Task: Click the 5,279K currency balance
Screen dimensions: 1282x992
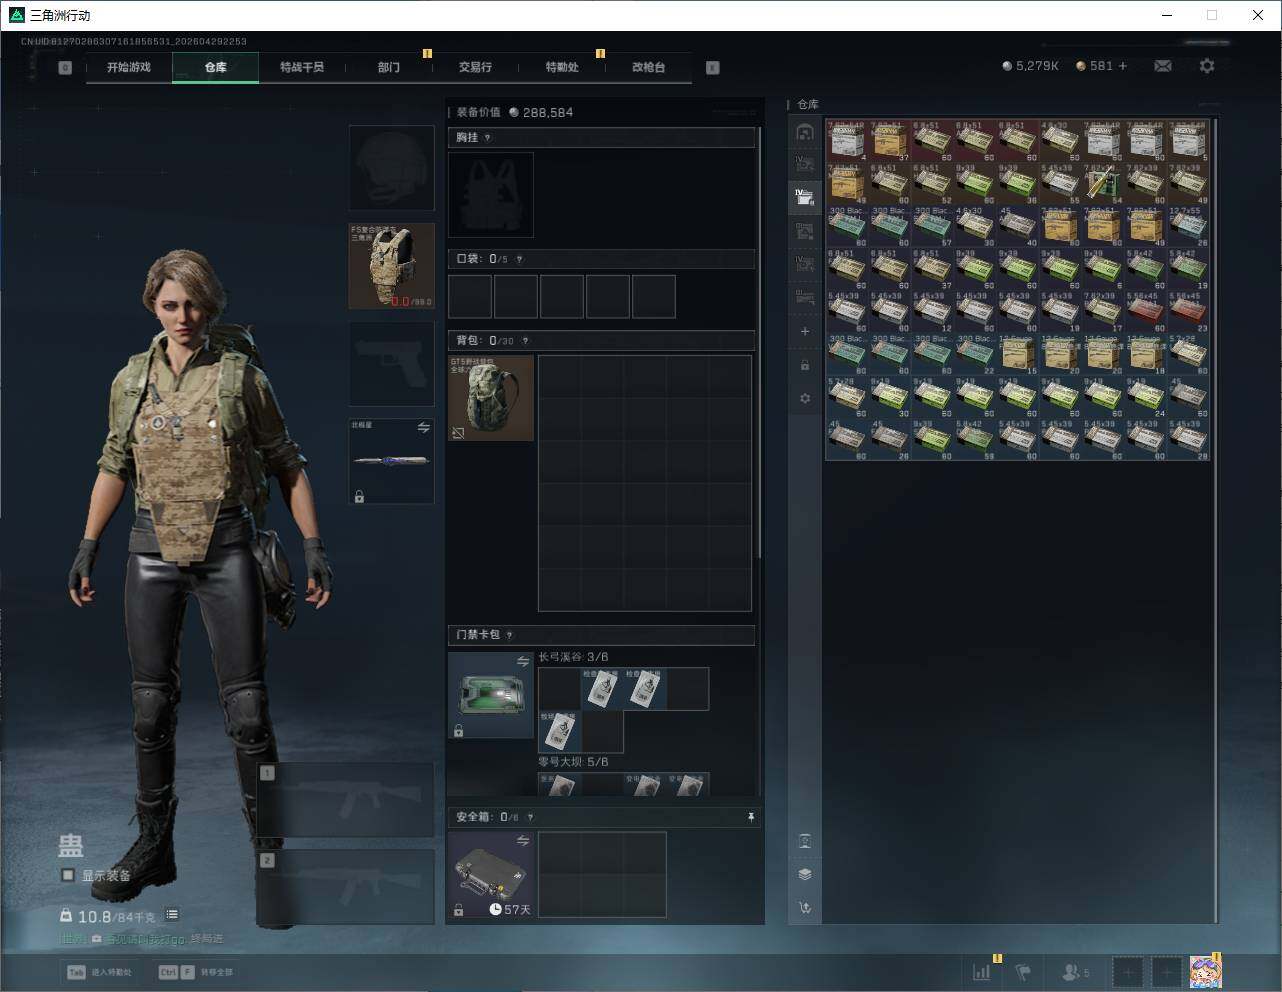Action: [x=1030, y=66]
